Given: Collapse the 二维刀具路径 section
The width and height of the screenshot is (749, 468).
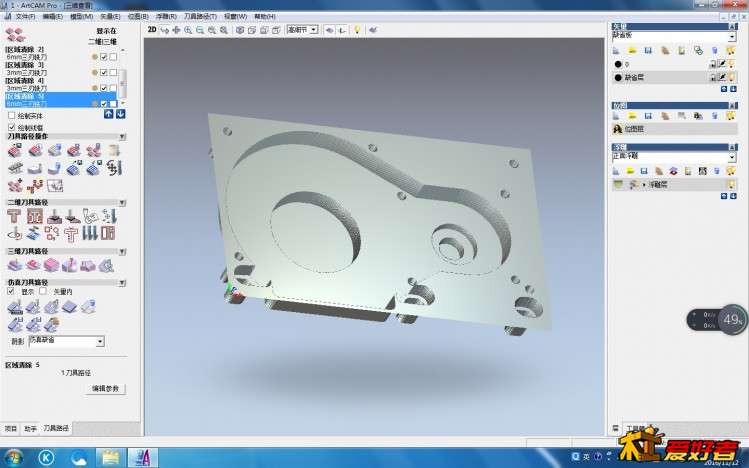Looking at the screenshot, I should point(122,202).
